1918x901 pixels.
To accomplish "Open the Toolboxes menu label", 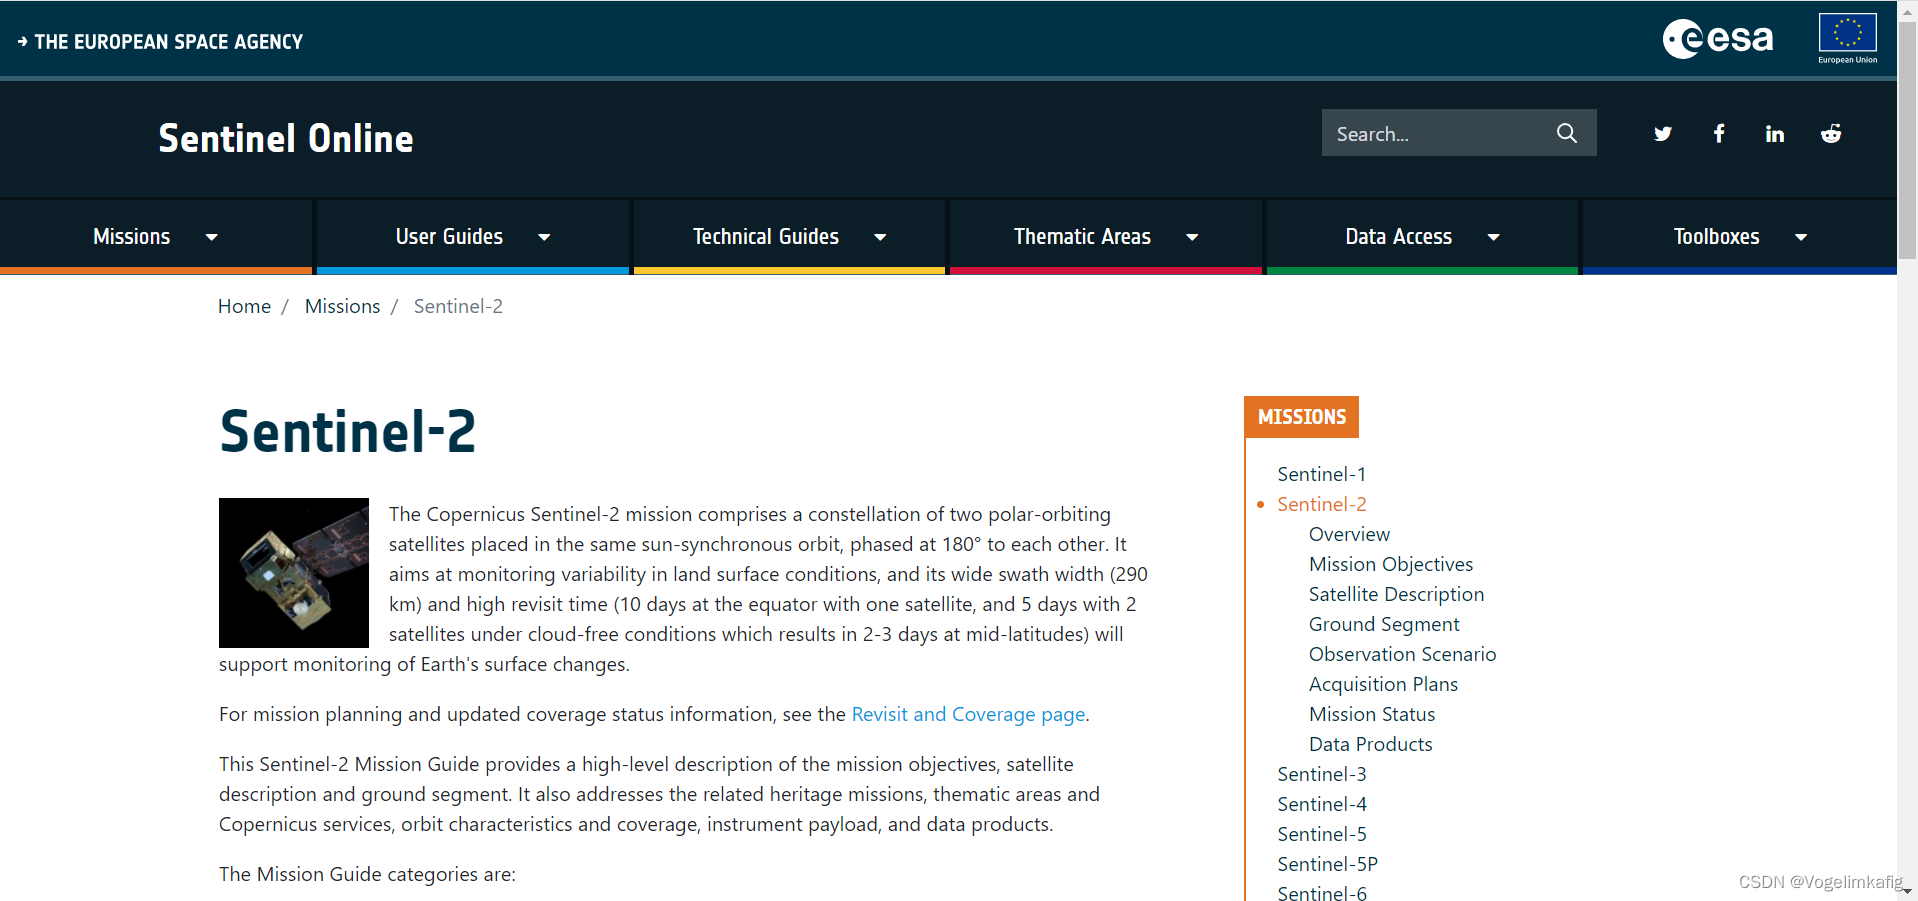I will point(1716,237).
